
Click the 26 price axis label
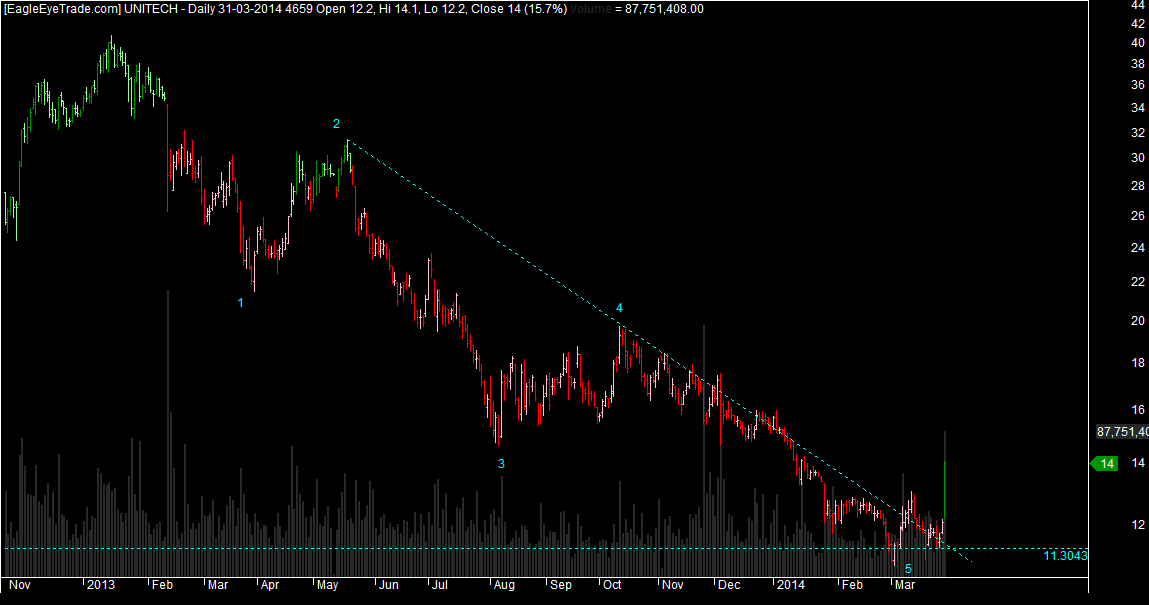[x=1138, y=215]
